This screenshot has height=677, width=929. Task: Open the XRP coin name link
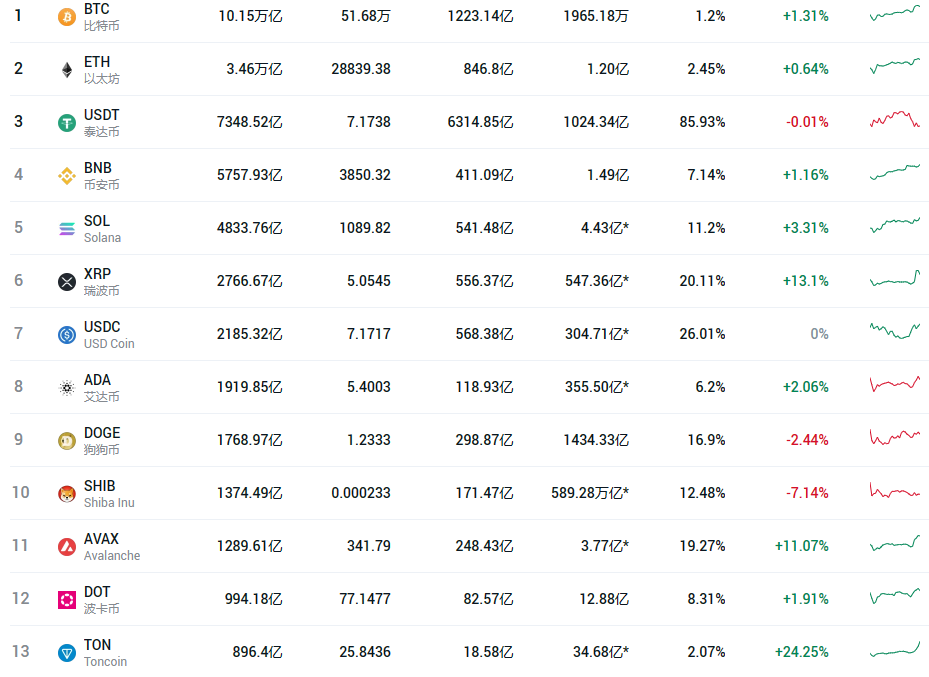pyautogui.click(x=97, y=274)
